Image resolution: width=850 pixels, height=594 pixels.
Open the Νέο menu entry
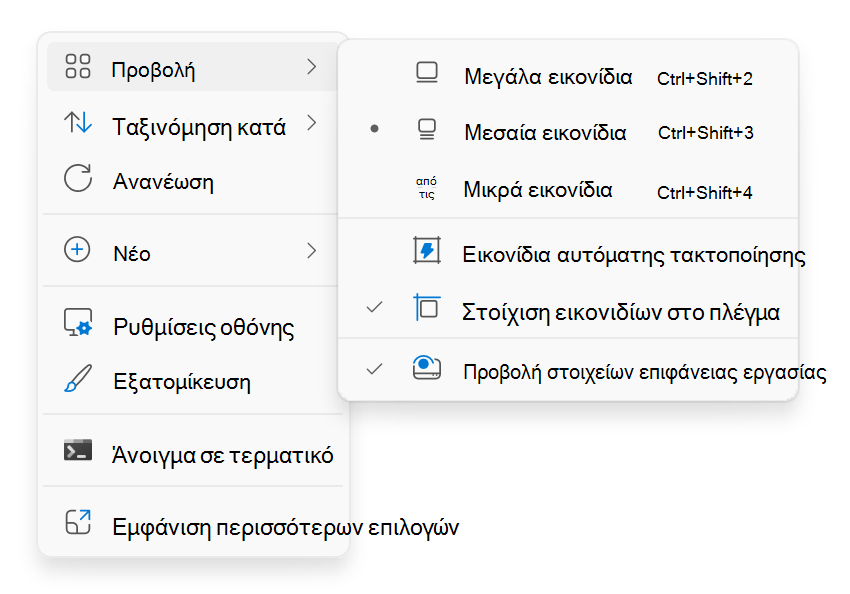click(x=192, y=250)
